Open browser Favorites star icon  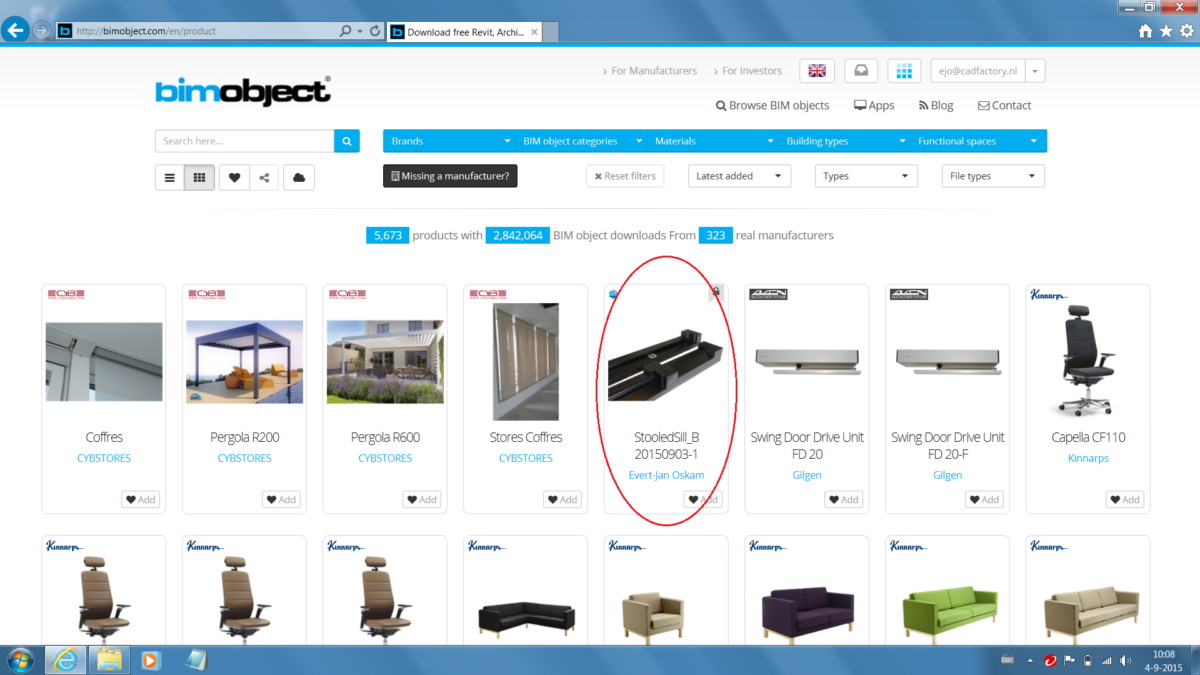tap(1166, 31)
